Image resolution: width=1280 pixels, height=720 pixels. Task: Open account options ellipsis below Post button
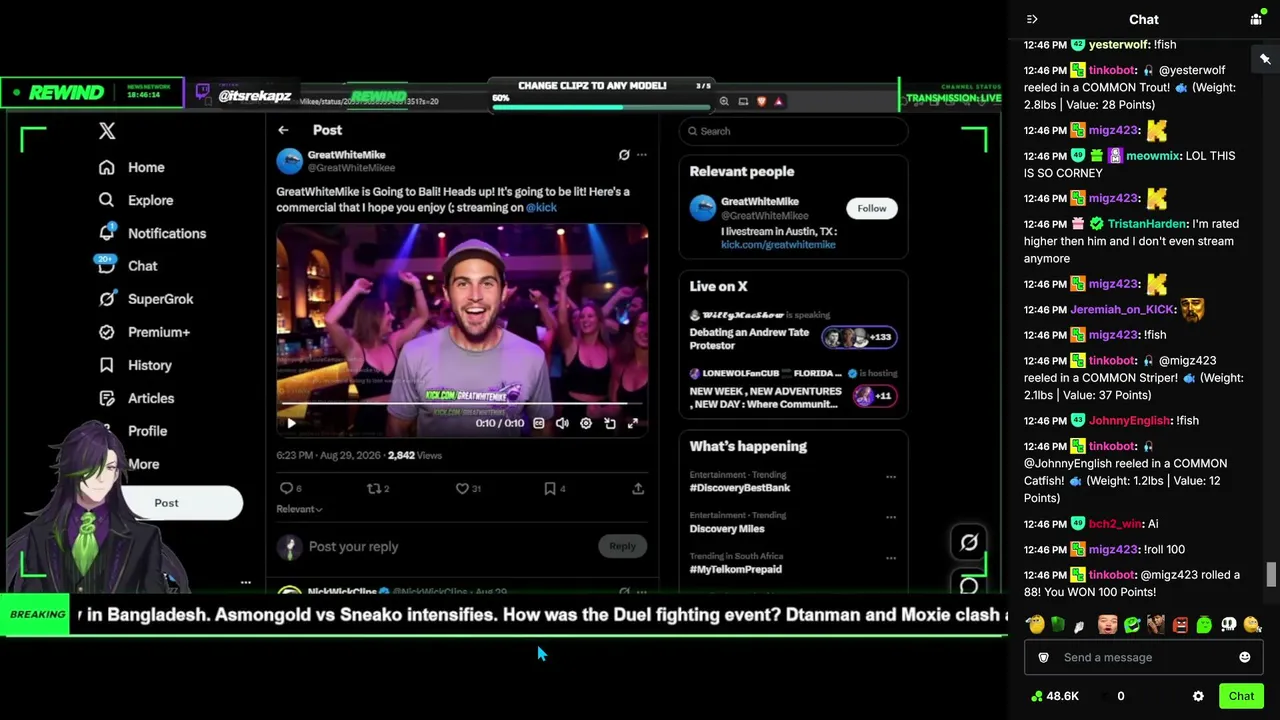[x=246, y=582]
